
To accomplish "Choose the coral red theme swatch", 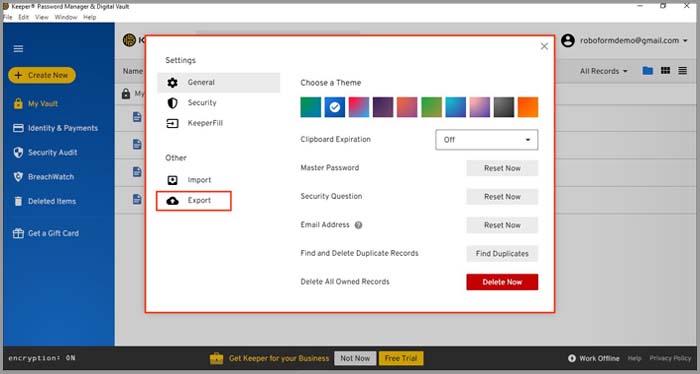I will pos(407,107).
